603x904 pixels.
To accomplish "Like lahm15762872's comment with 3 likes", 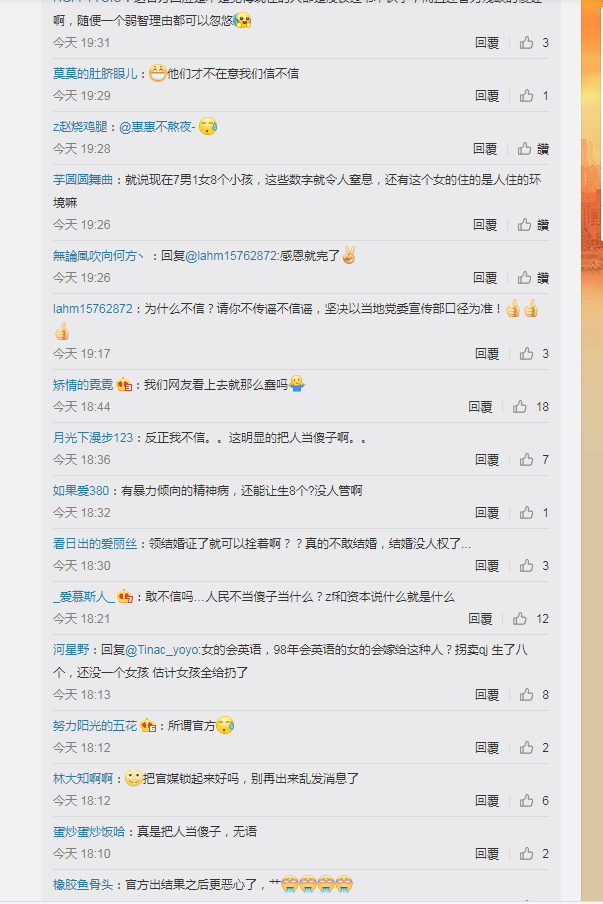I will point(534,354).
